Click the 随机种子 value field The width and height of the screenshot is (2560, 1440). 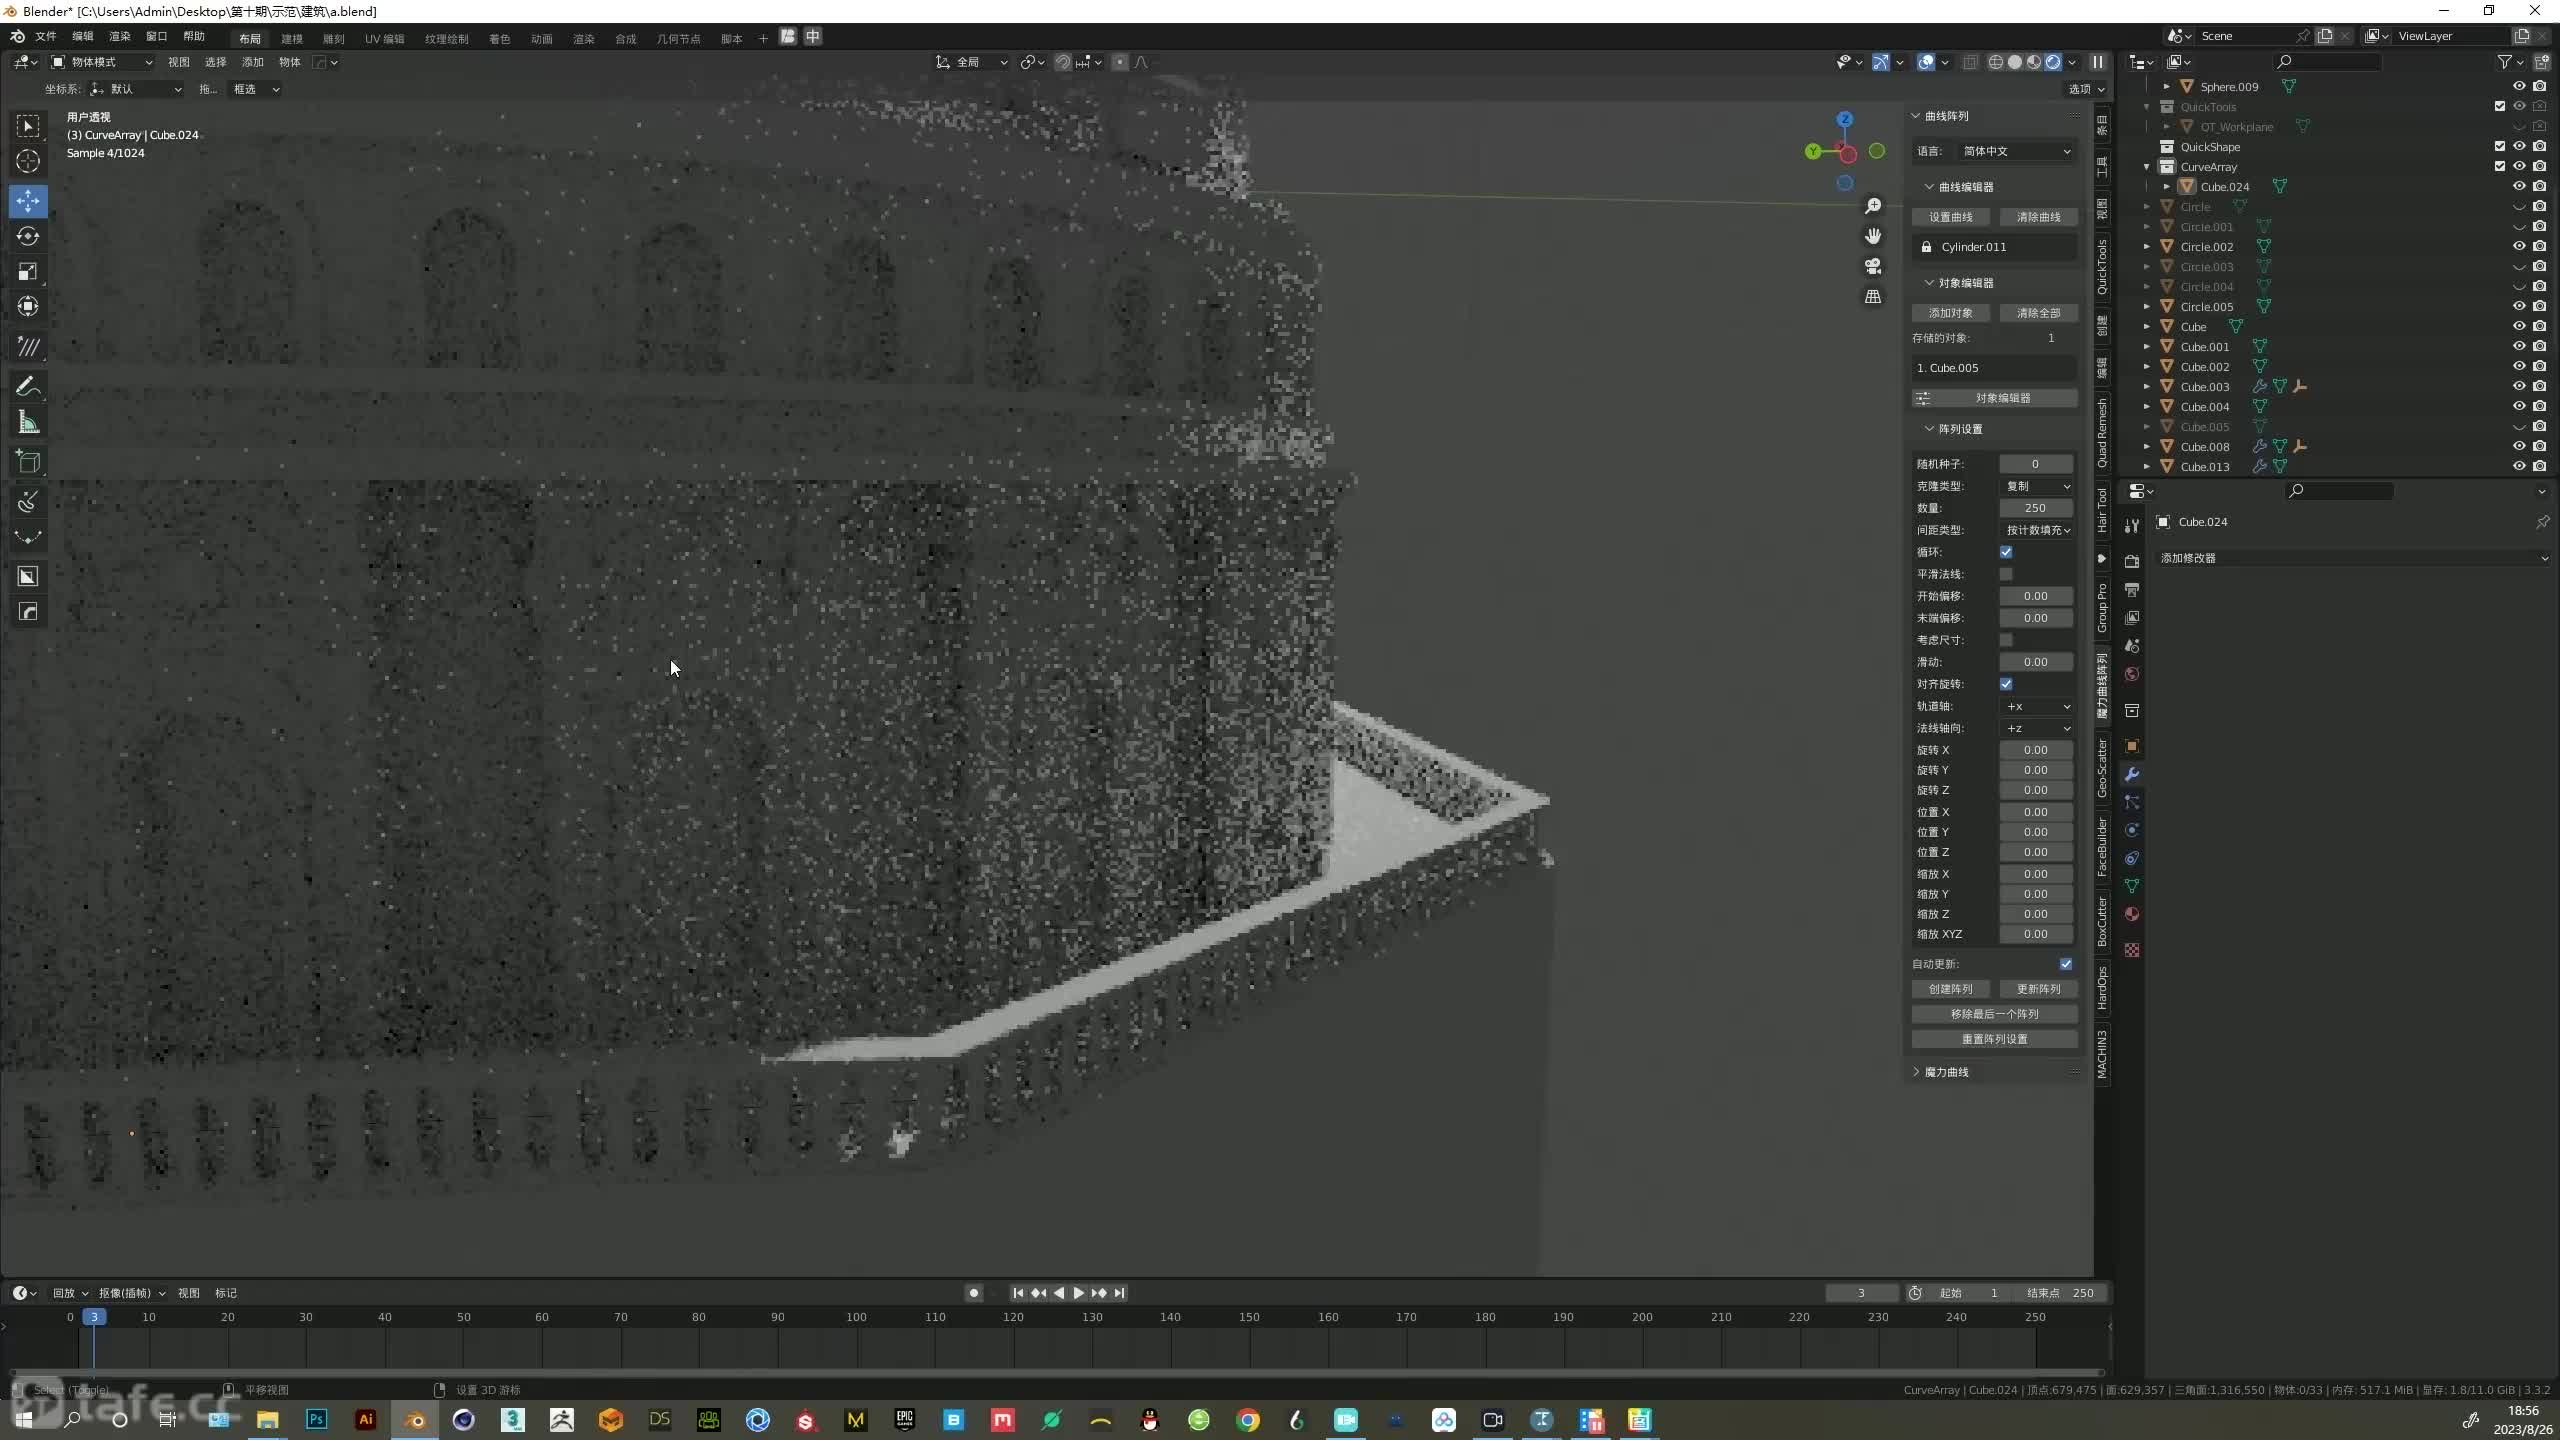2036,464
